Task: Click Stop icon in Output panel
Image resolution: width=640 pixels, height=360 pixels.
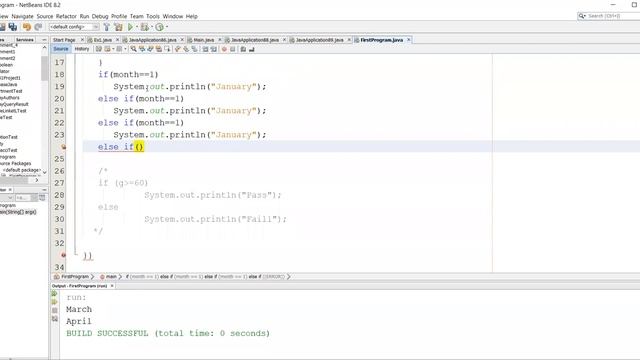Action: tap(54, 311)
